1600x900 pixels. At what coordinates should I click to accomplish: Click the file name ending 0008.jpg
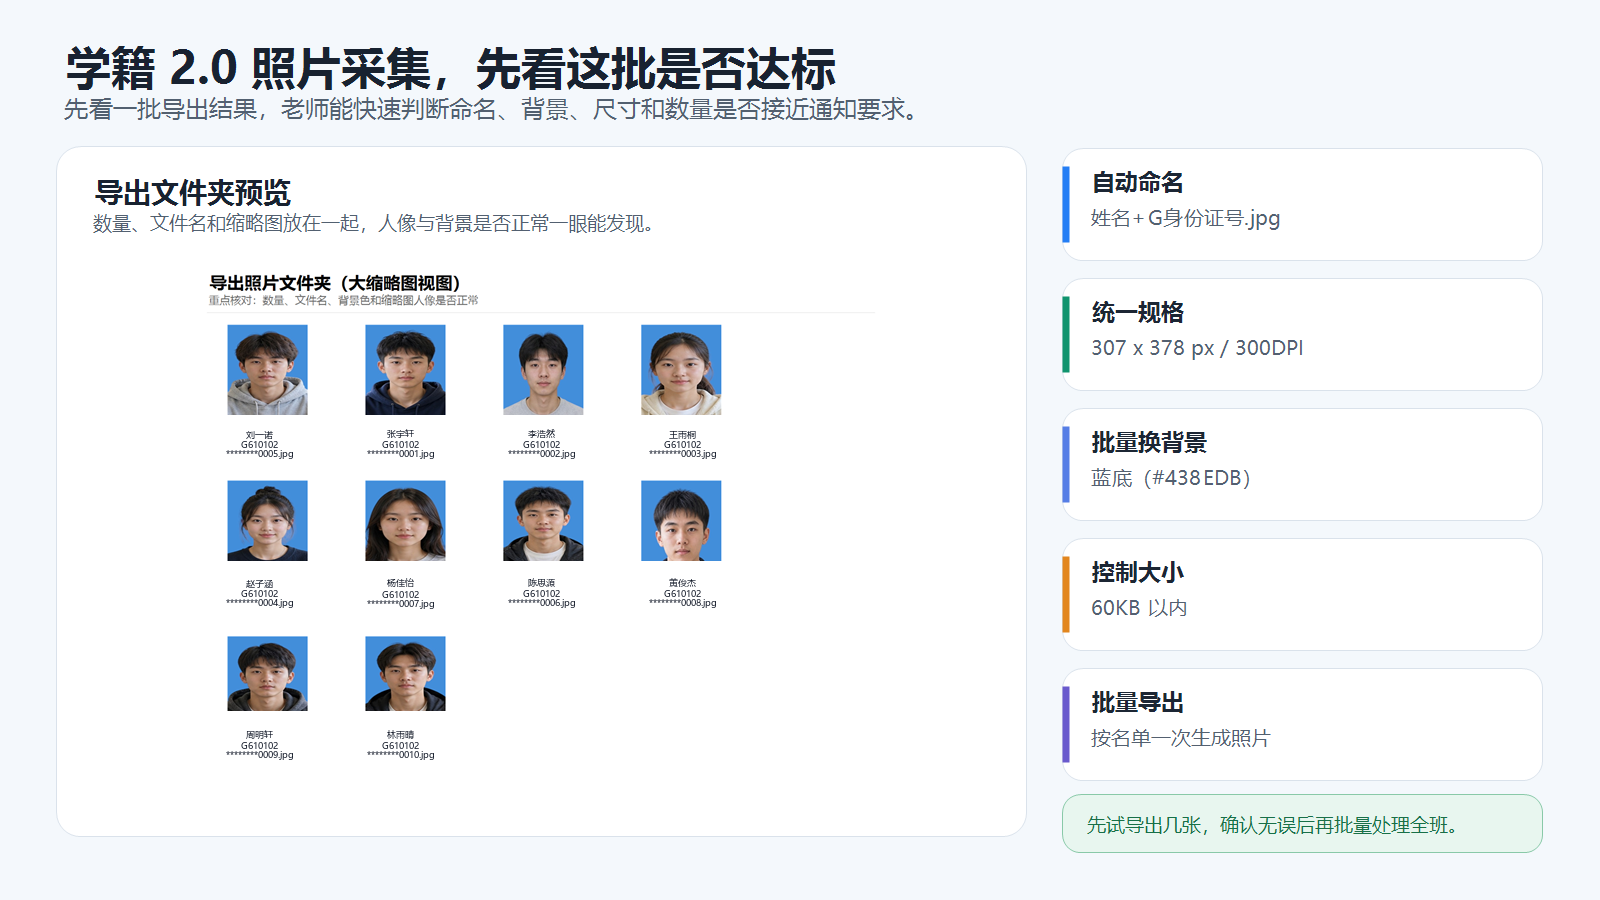tap(683, 594)
